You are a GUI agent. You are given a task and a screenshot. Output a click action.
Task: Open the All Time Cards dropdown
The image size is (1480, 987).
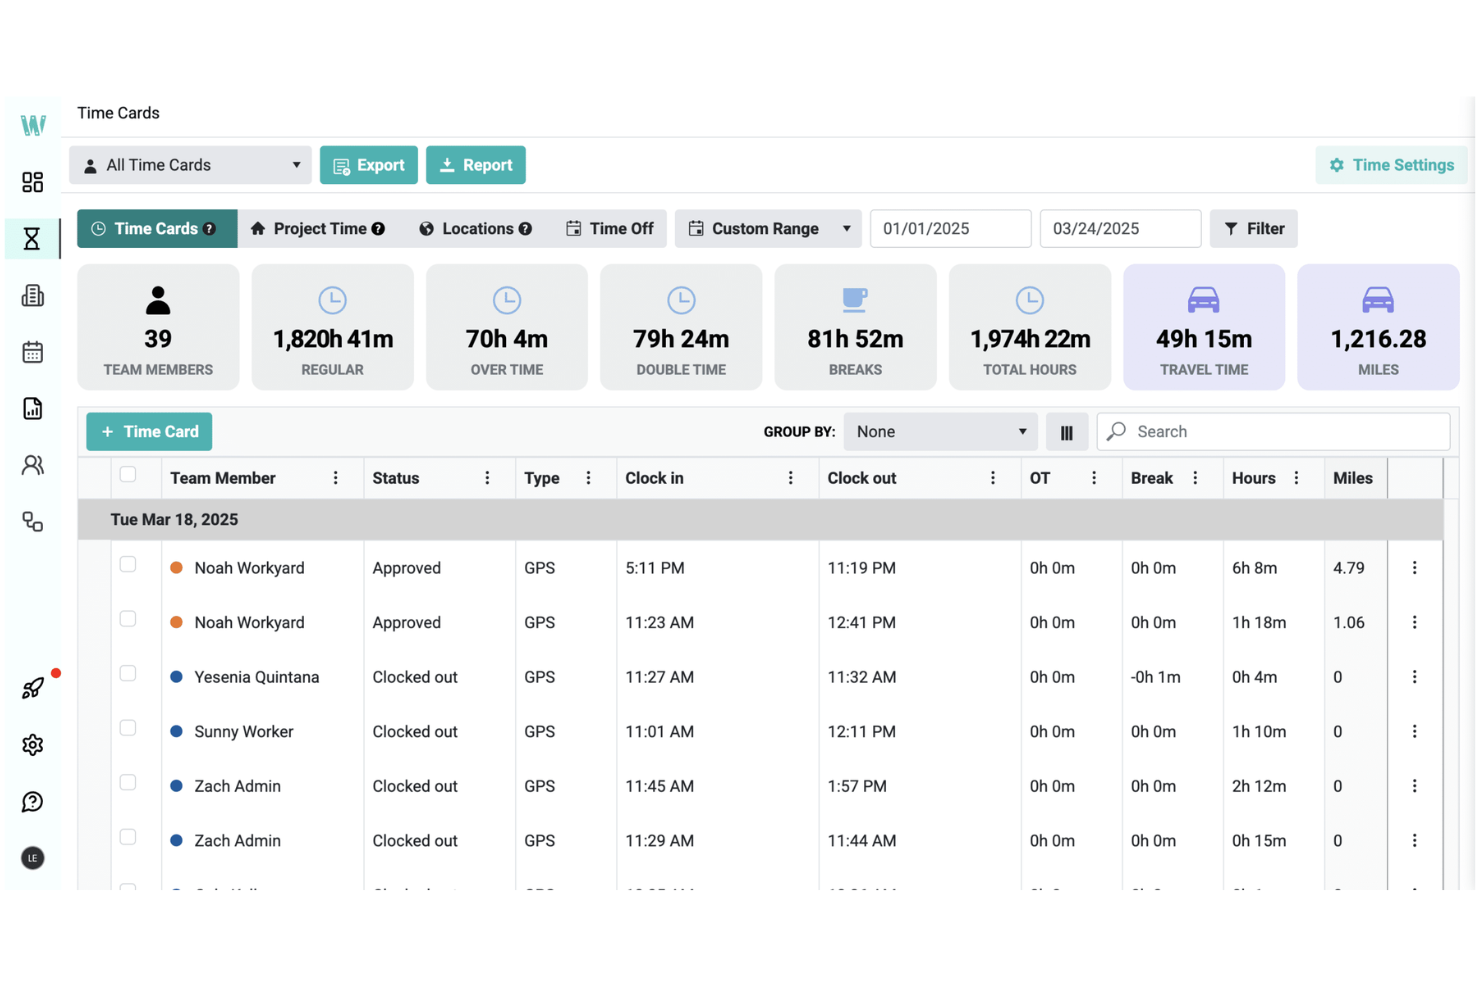pyautogui.click(x=190, y=165)
